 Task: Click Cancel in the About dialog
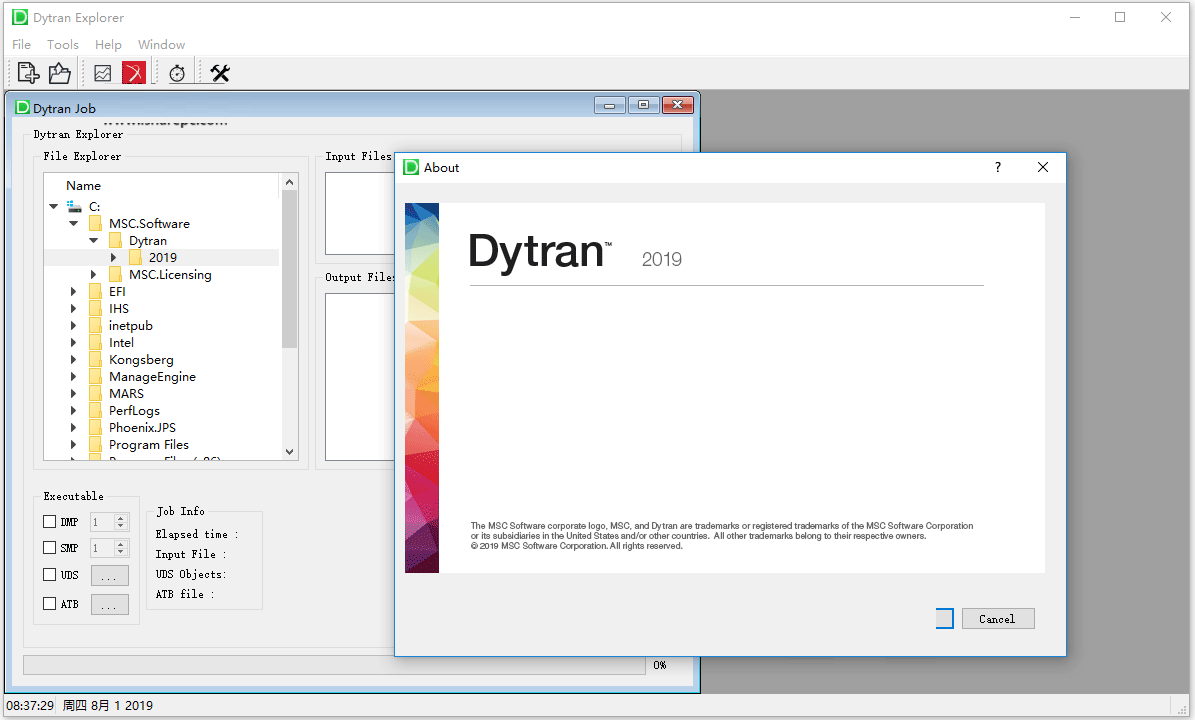(x=998, y=619)
